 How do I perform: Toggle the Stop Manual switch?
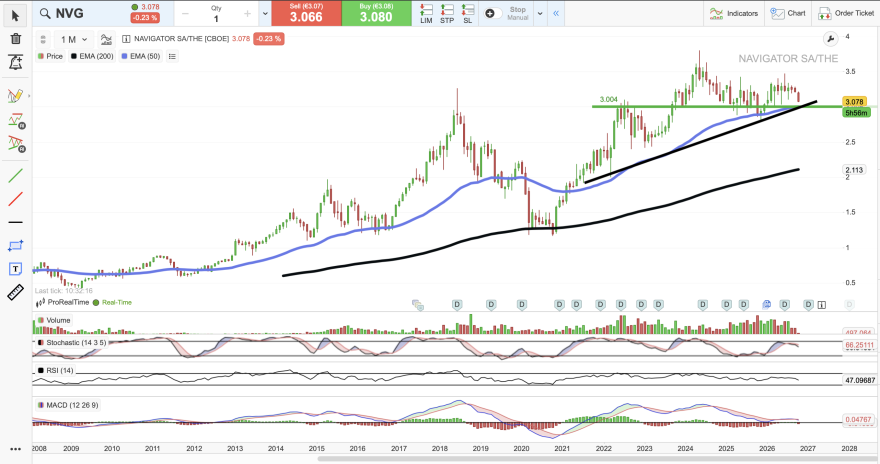tap(493, 13)
